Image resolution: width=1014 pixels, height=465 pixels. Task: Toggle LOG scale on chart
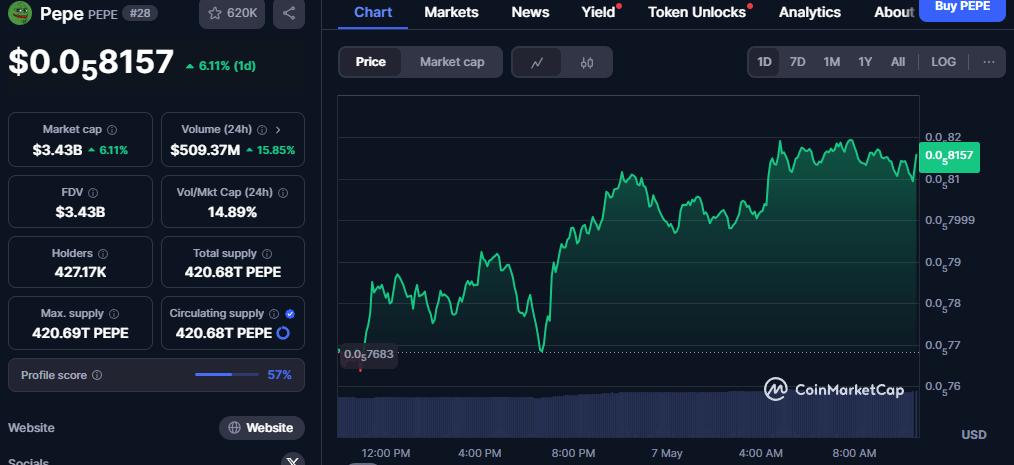pyautogui.click(x=944, y=62)
